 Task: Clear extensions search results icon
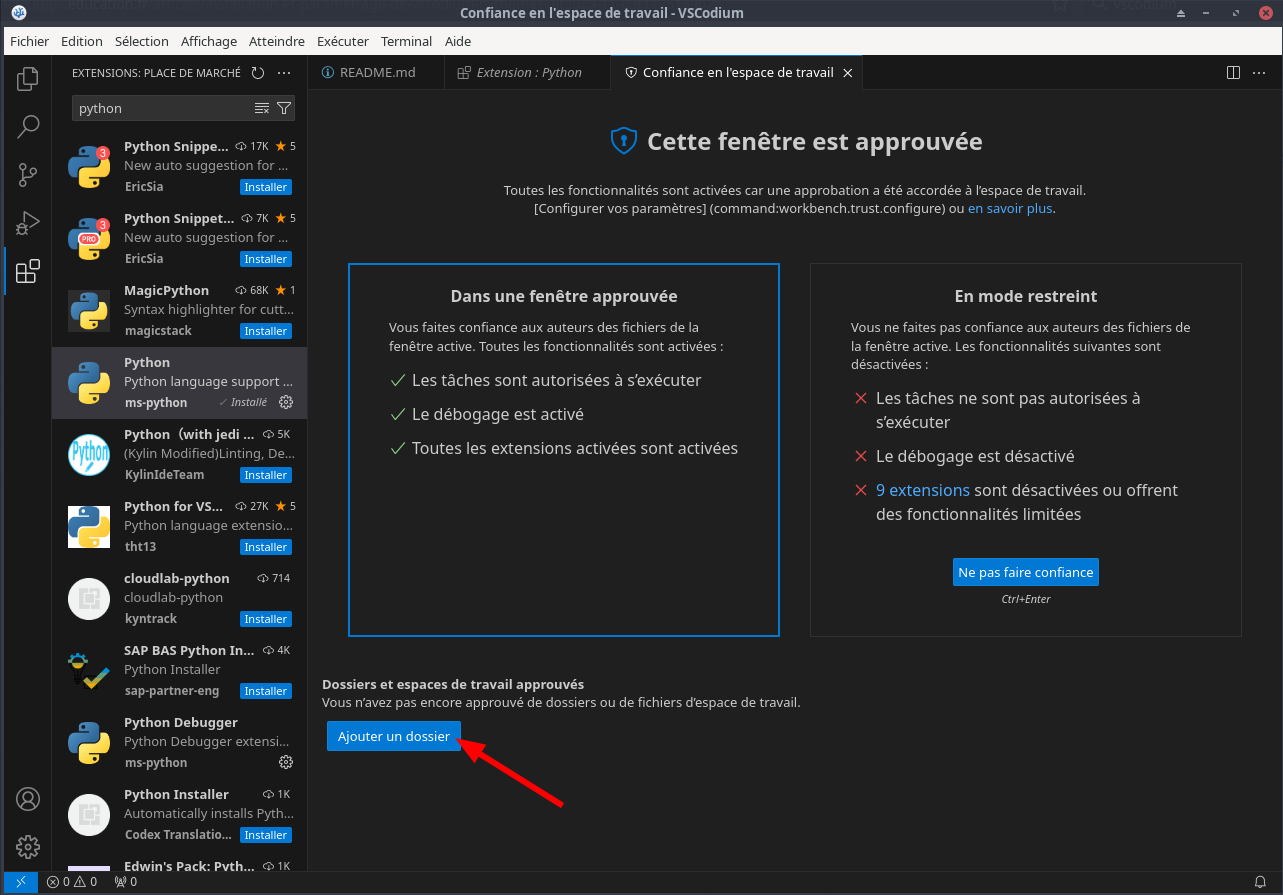262,108
